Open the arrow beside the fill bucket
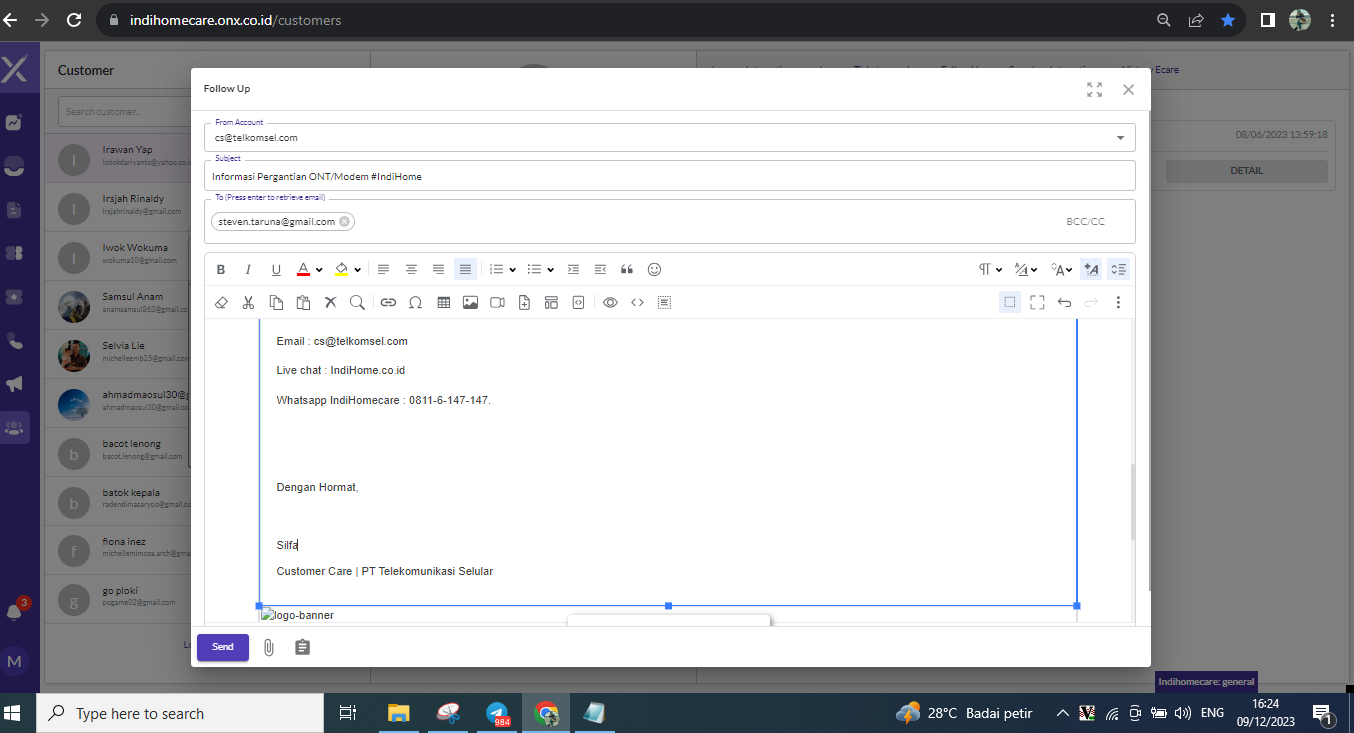 [x=357, y=270]
